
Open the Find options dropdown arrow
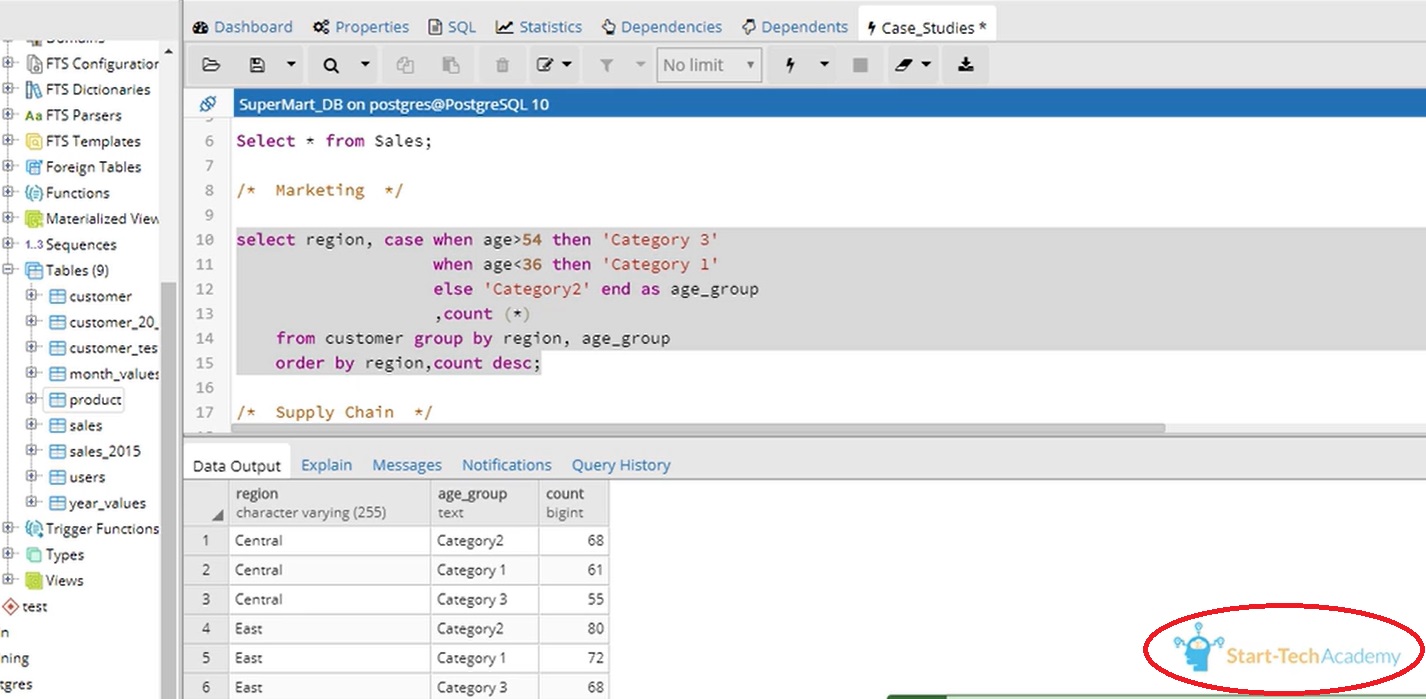click(x=365, y=65)
